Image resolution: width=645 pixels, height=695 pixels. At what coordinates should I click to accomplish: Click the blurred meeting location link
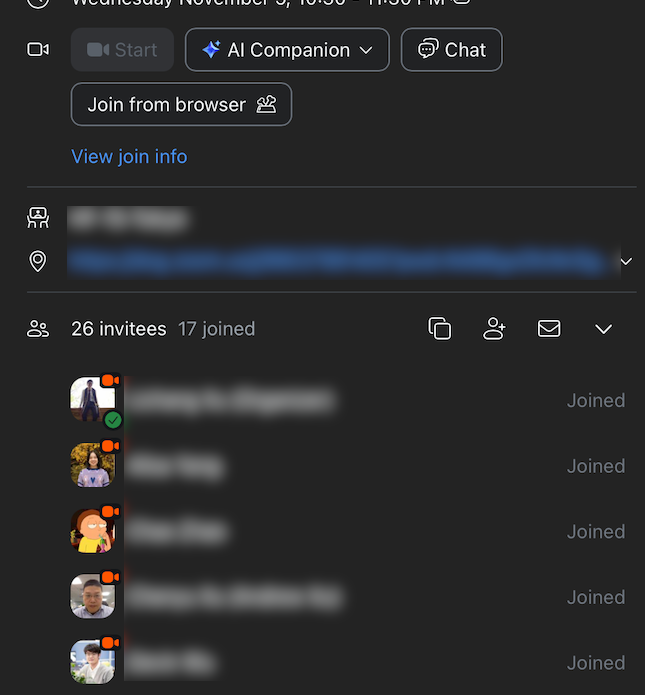[336, 262]
